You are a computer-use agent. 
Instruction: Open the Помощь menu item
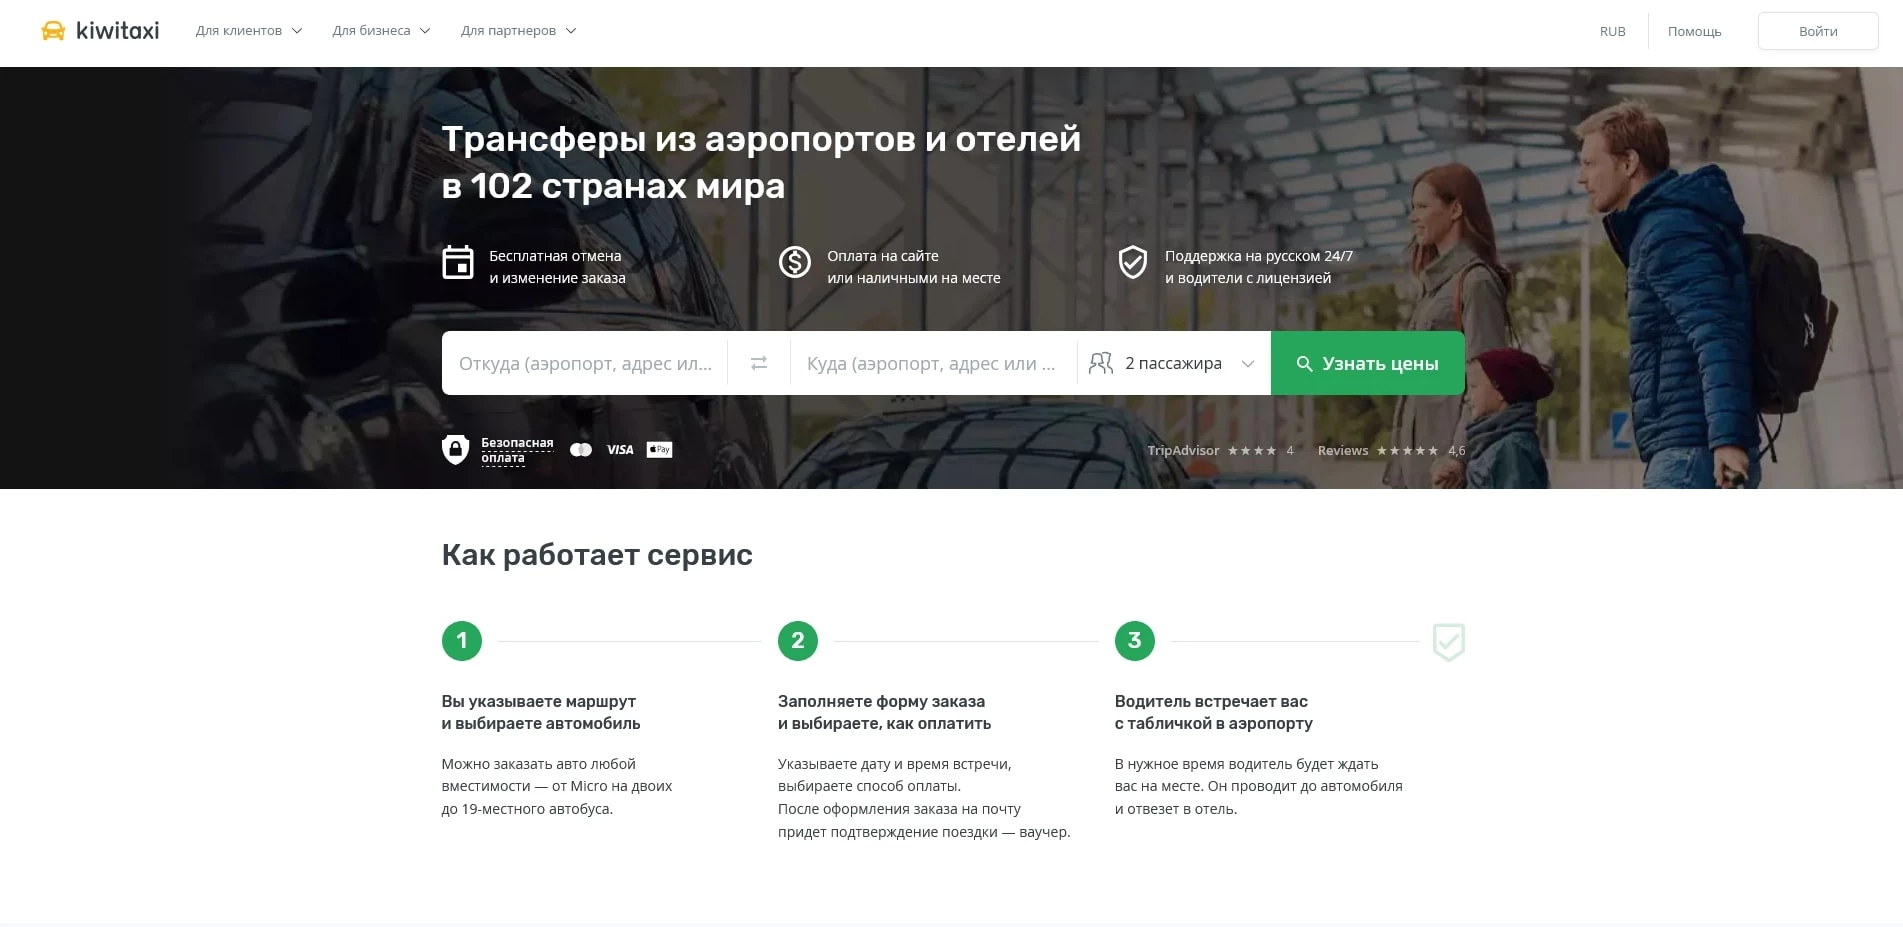(x=1694, y=31)
